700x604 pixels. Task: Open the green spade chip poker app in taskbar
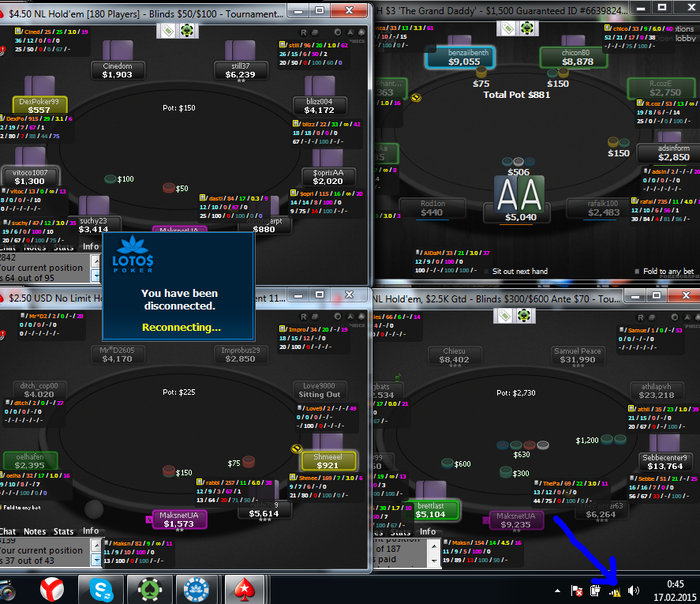[x=150, y=590]
